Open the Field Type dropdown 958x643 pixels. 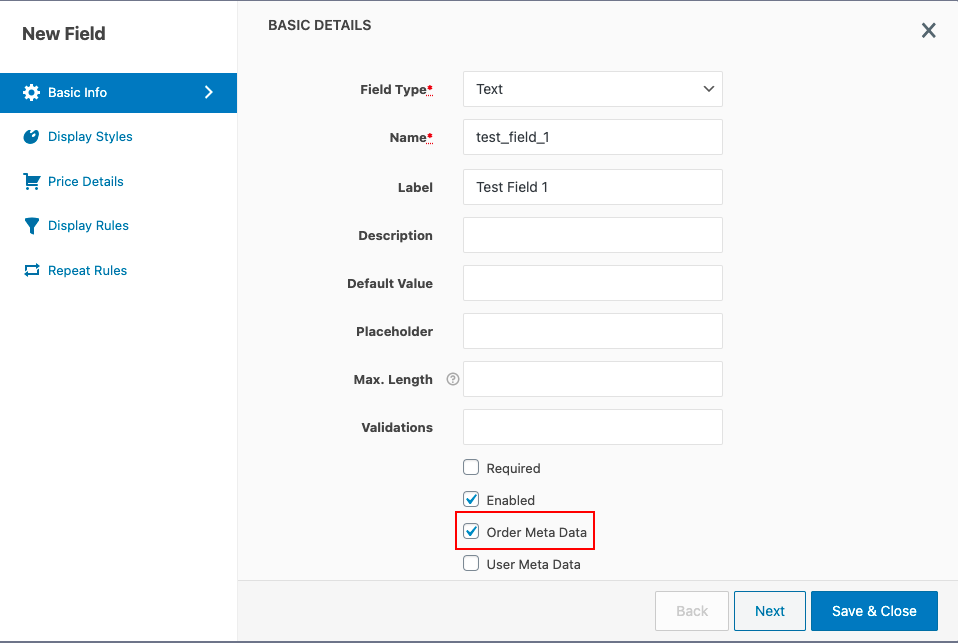tap(592, 89)
